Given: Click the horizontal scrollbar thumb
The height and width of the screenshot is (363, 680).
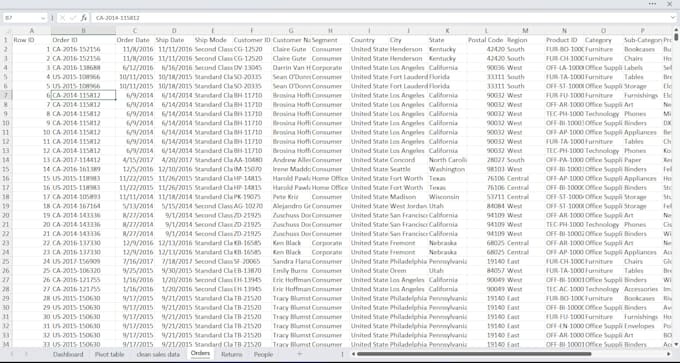Looking at the screenshot, I should coord(474,354).
